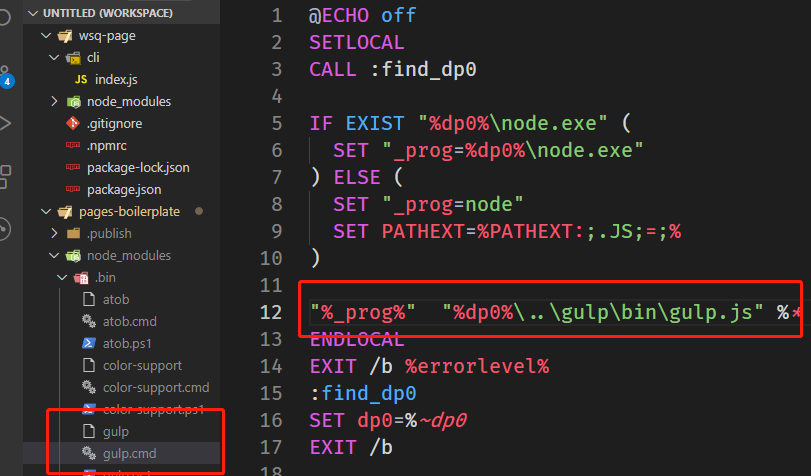Open the Extensions view icon

[x=6, y=174]
